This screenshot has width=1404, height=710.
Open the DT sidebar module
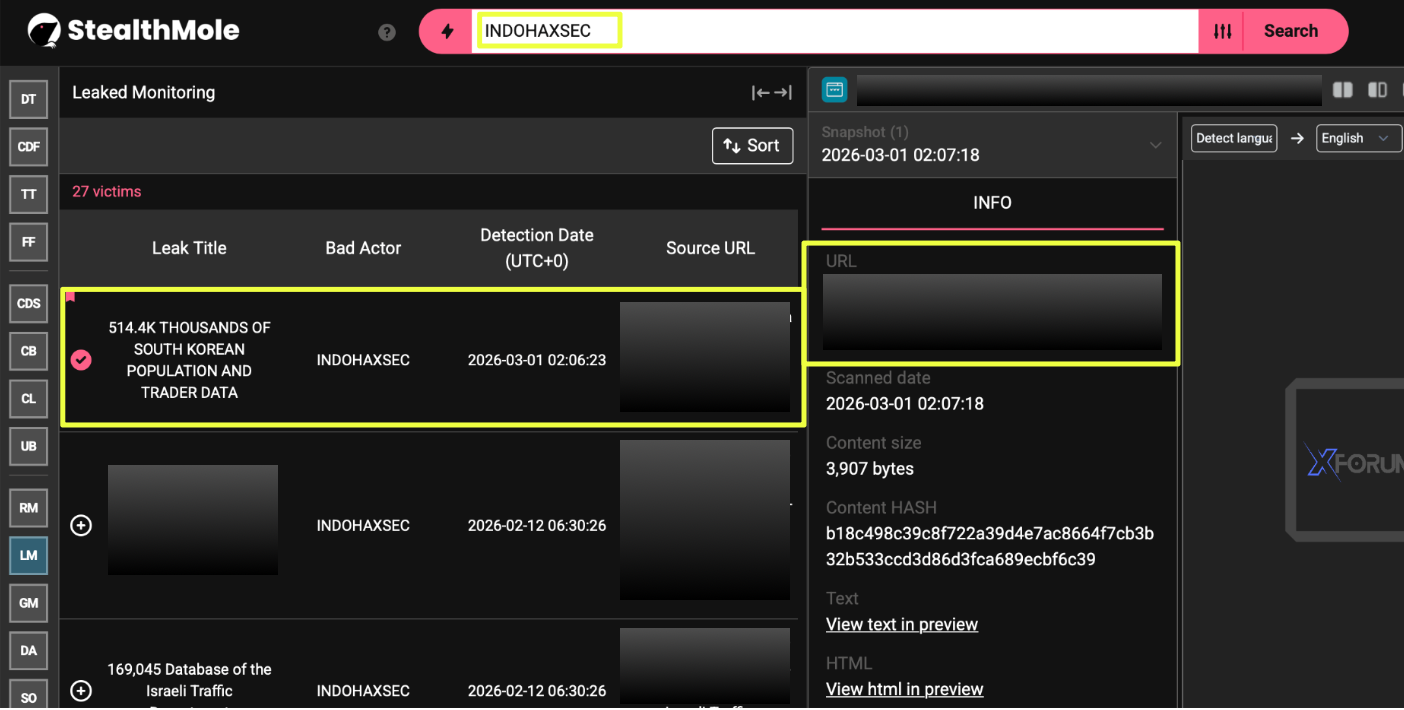(28, 99)
